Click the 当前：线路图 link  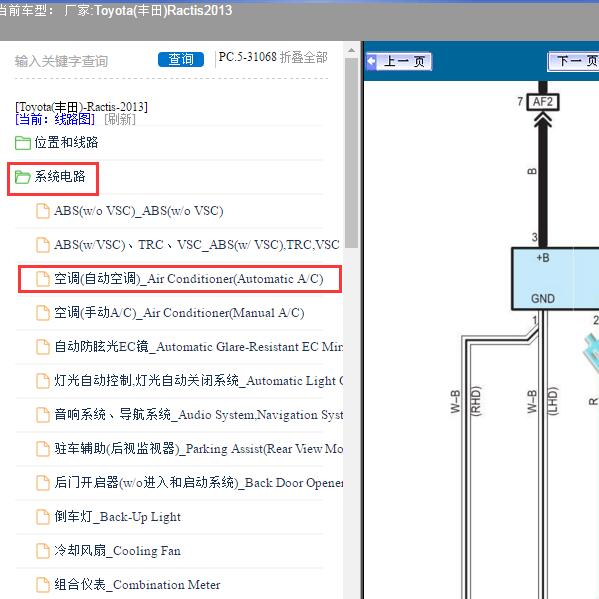(x=55, y=119)
